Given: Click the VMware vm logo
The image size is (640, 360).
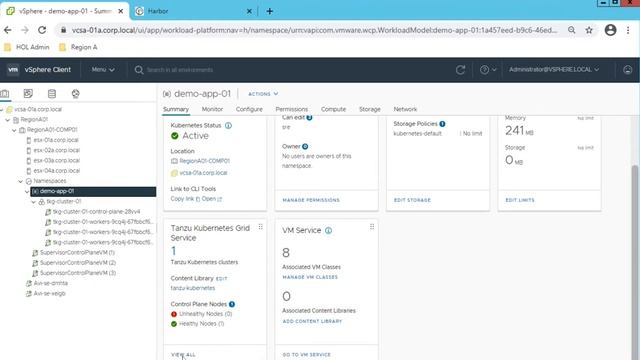Looking at the screenshot, I should [13, 70].
